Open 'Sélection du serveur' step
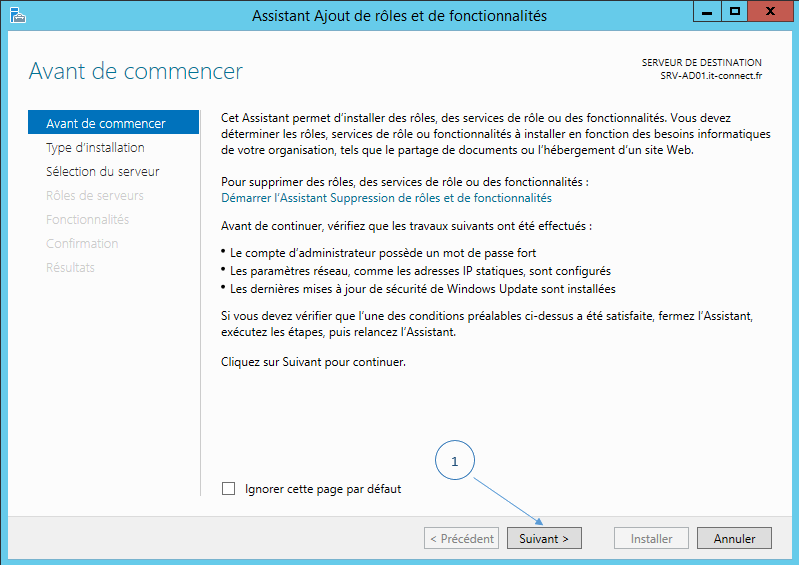Image resolution: width=799 pixels, height=565 pixels. point(103,171)
